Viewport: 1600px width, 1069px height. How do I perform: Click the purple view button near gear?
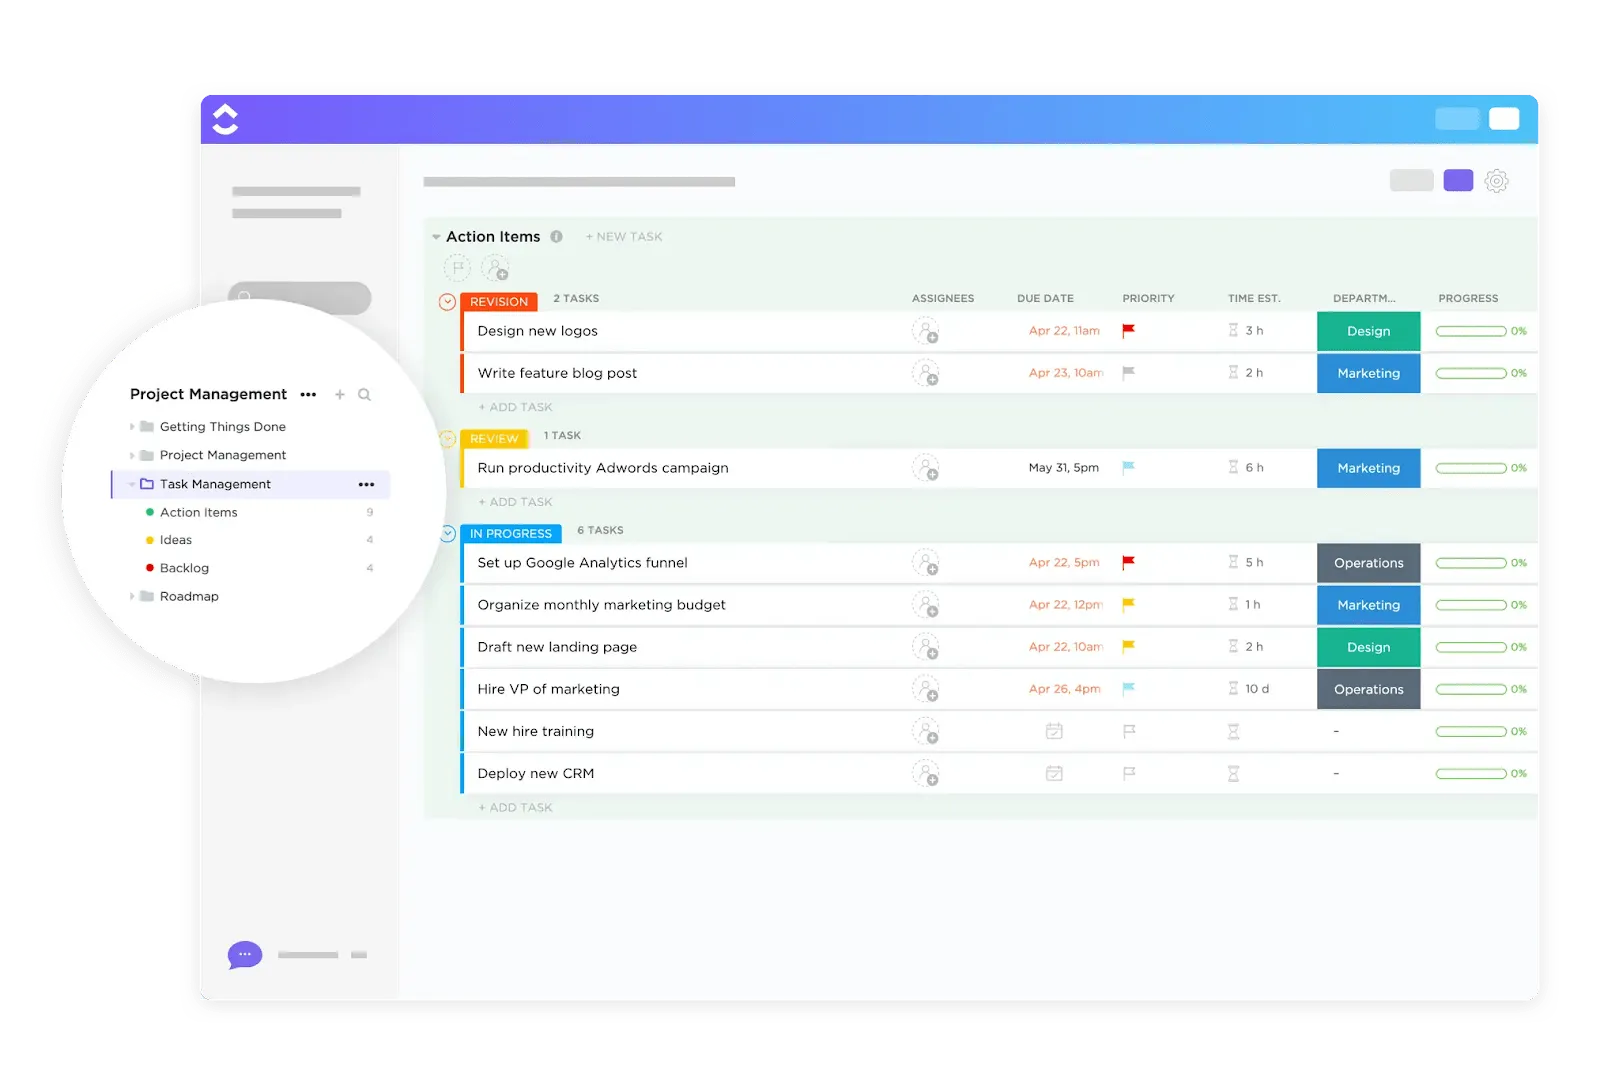tap(1458, 181)
